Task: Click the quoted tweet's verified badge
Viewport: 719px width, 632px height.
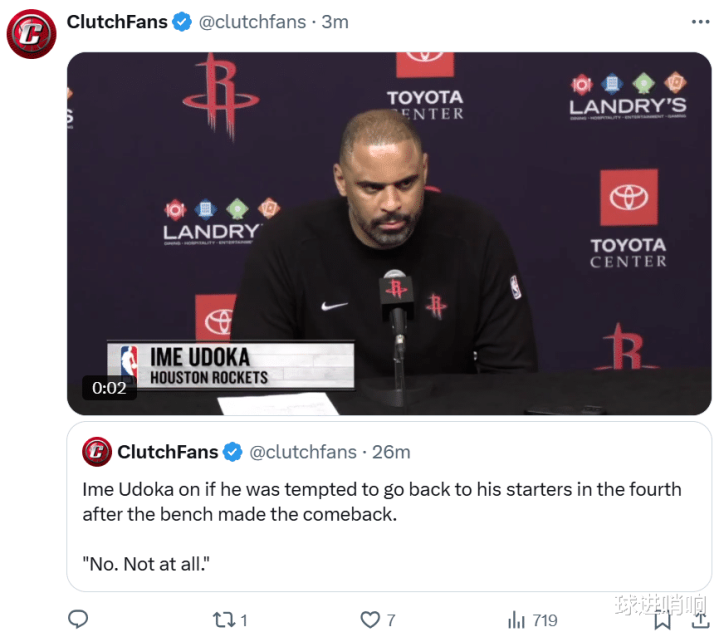Action: (232, 452)
